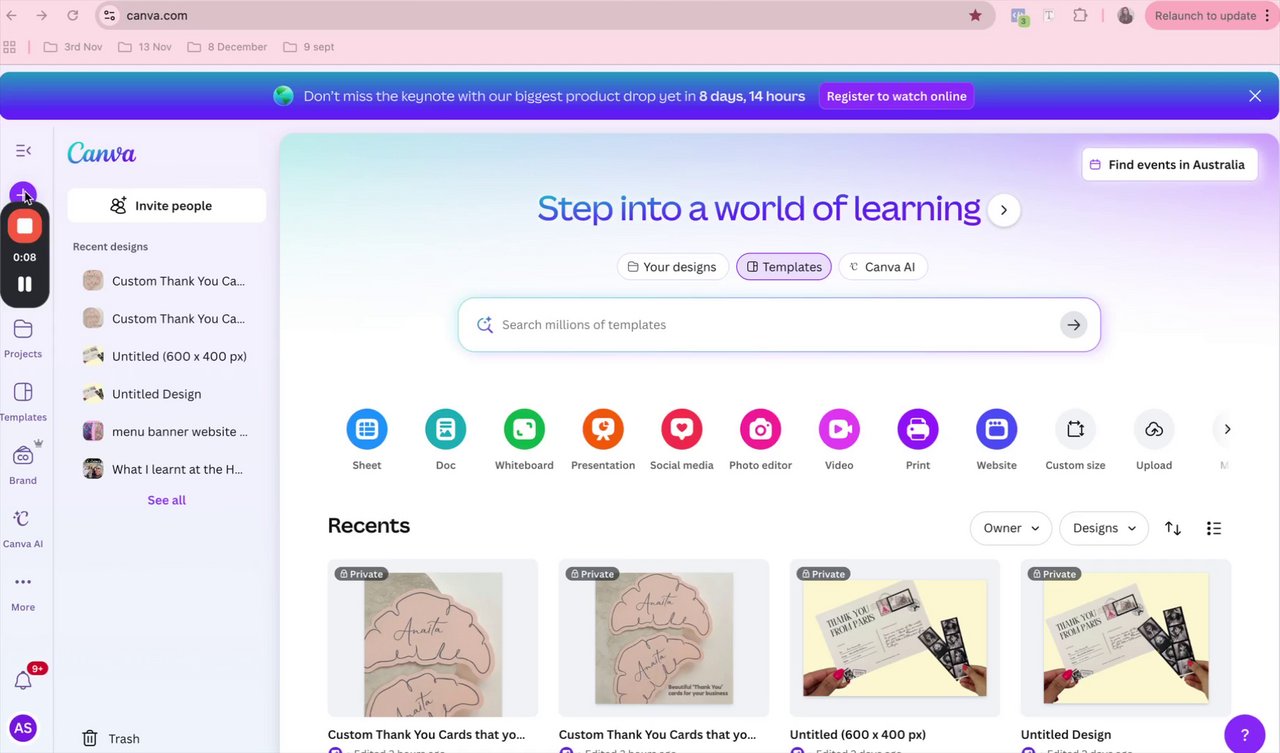Select the Your designs tab
The height and width of the screenshot is (753, 1280).
[x=672, y=267]
